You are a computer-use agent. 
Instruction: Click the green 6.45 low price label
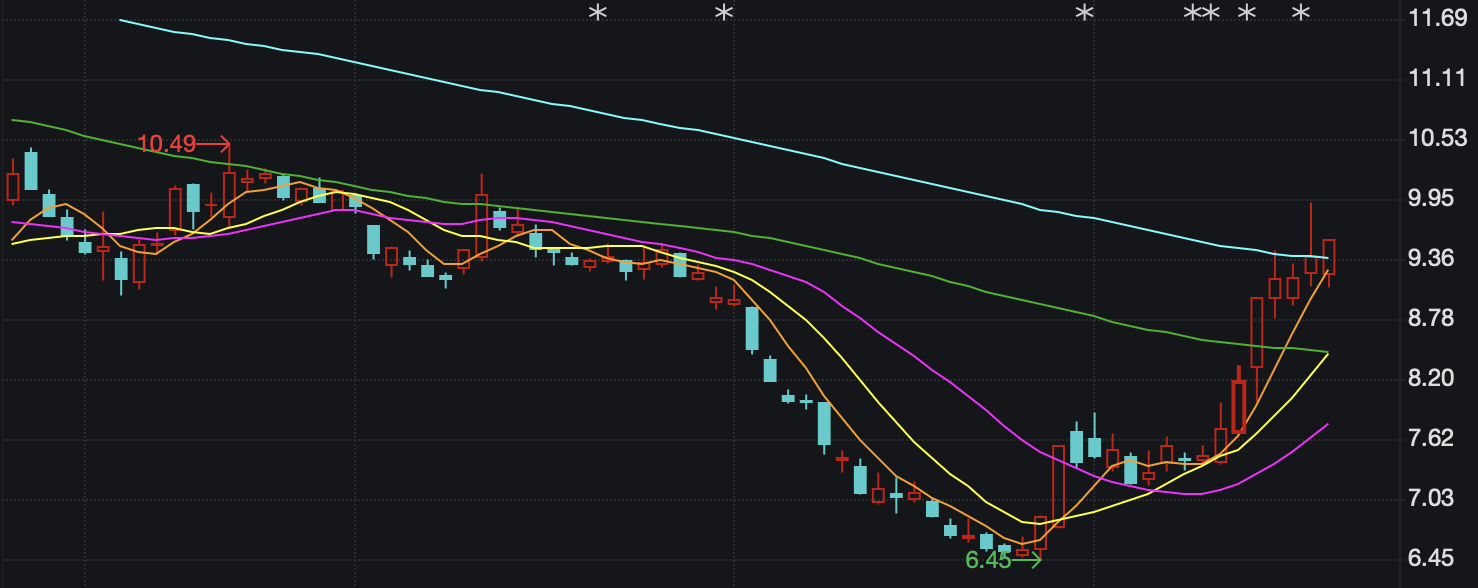[x=988, y=560]
